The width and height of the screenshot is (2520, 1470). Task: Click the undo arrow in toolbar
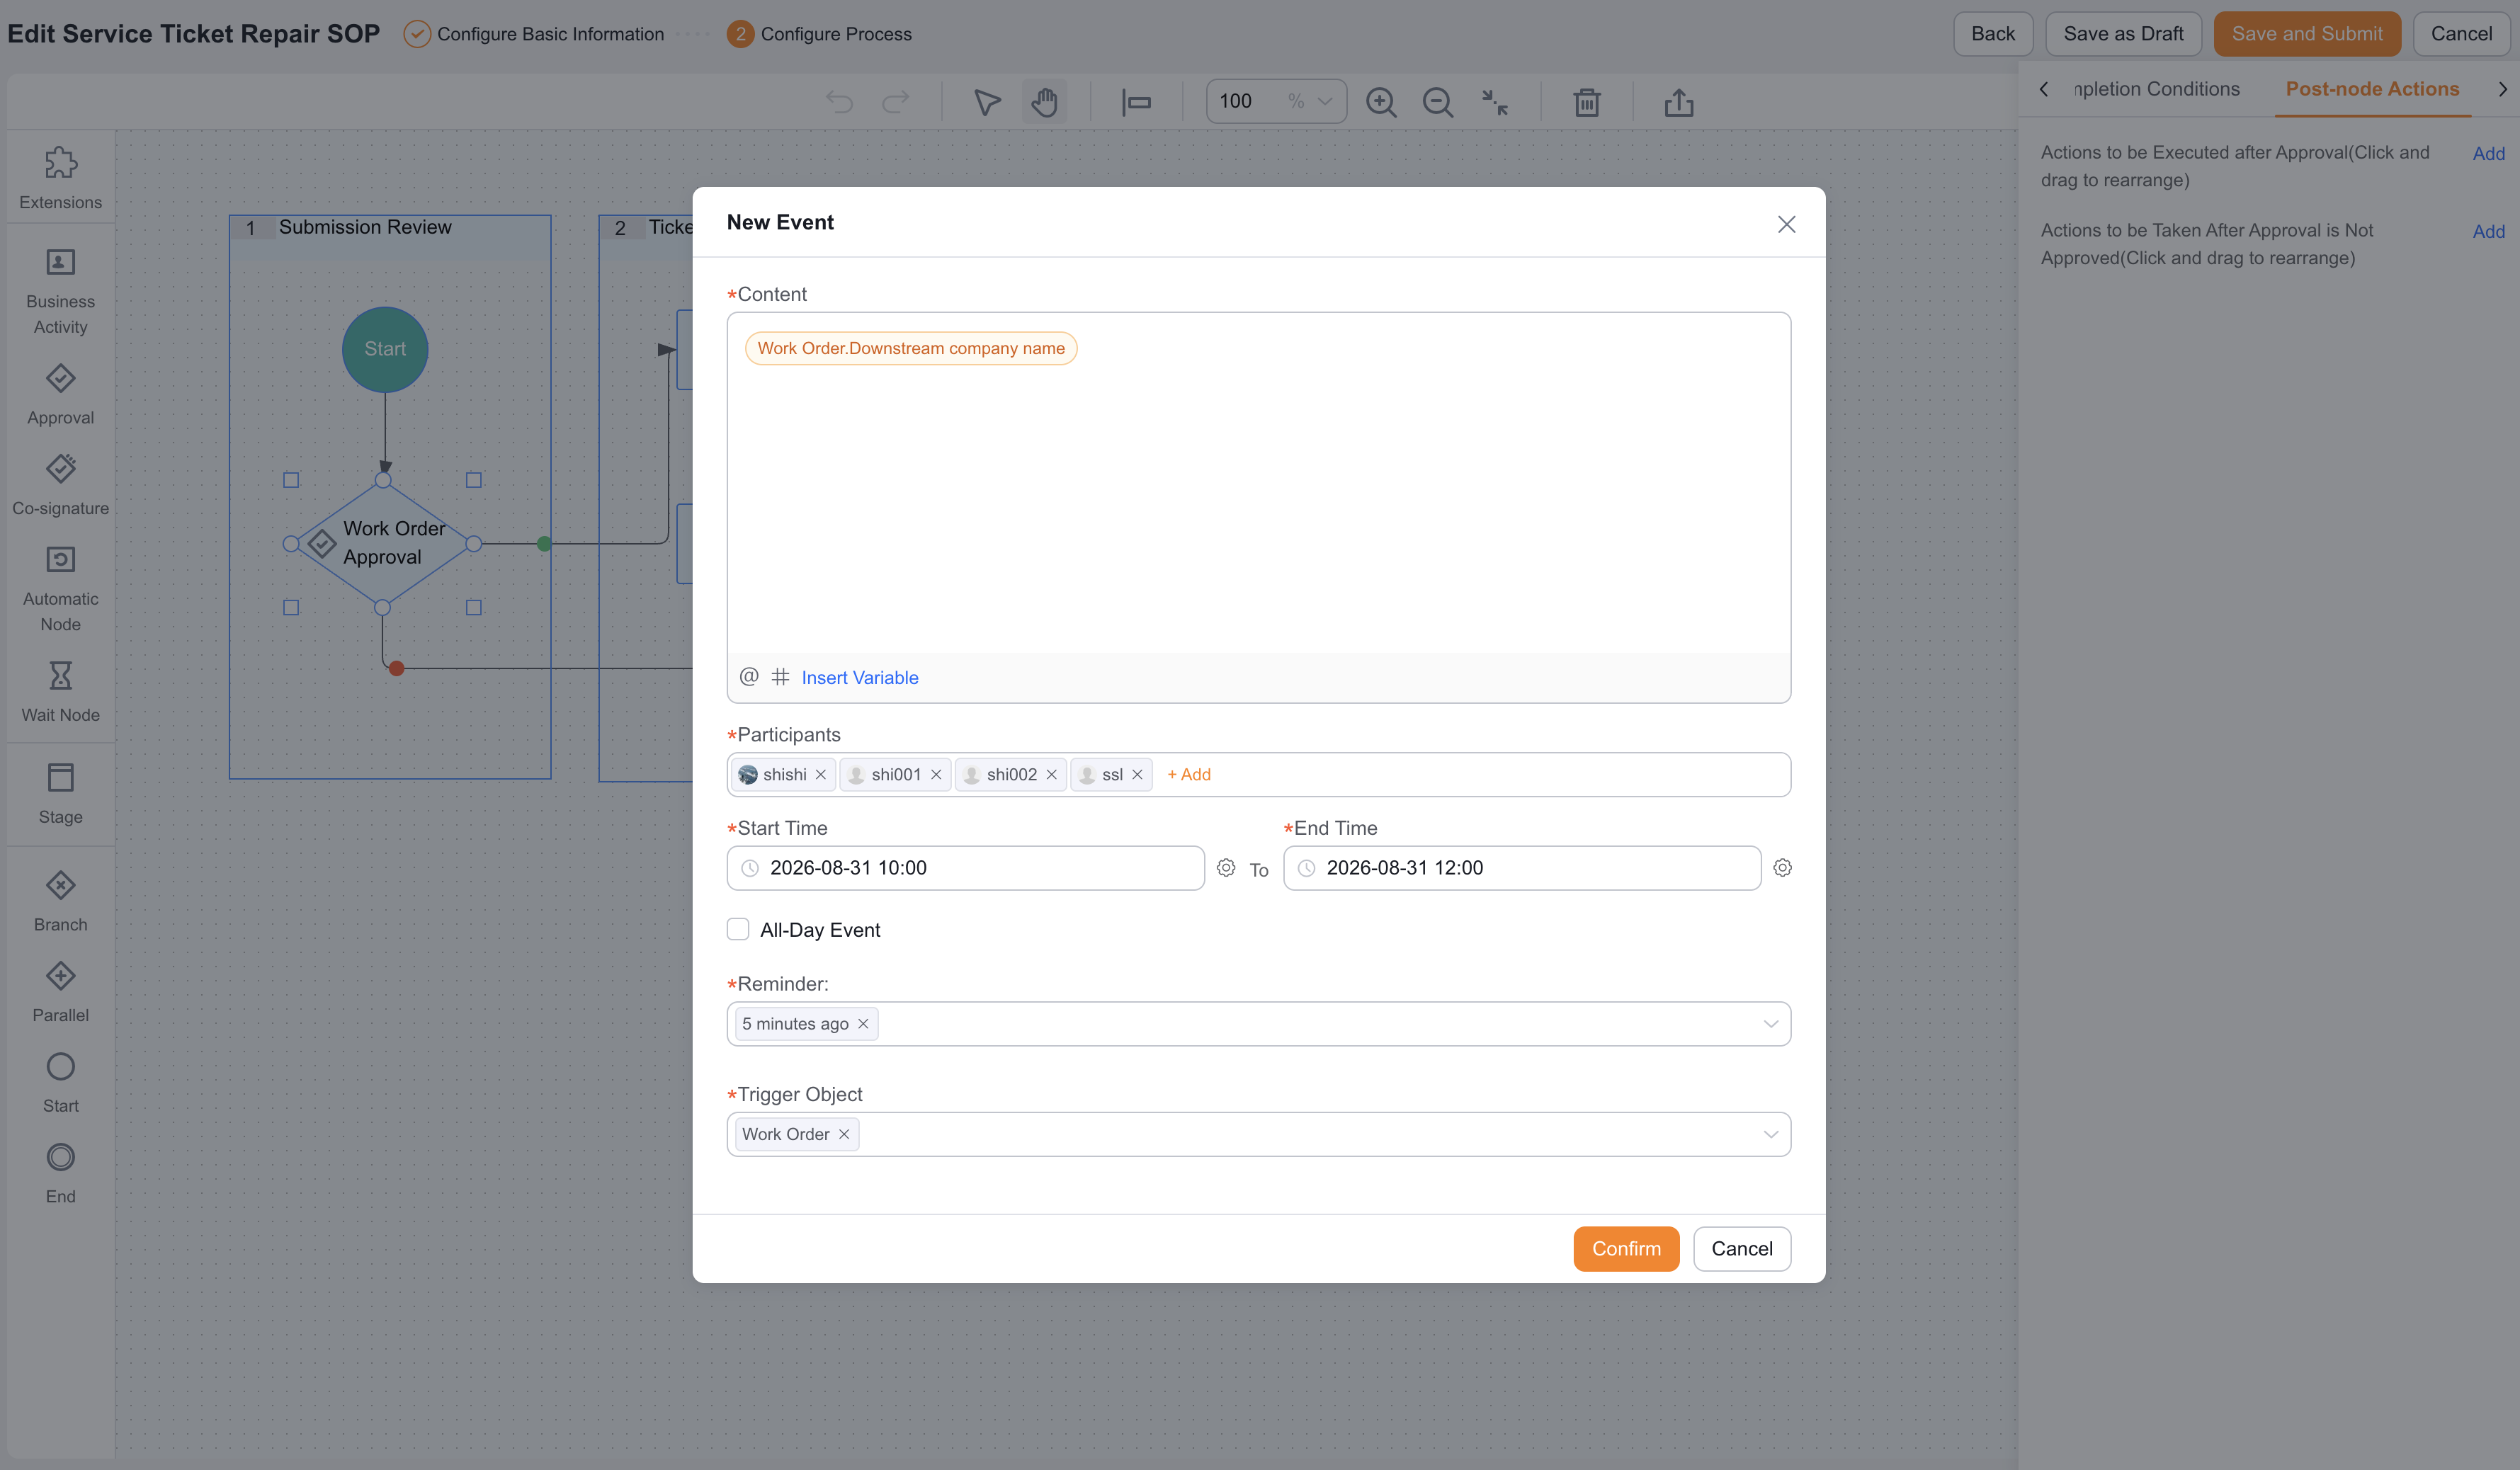tap(839, 102)
